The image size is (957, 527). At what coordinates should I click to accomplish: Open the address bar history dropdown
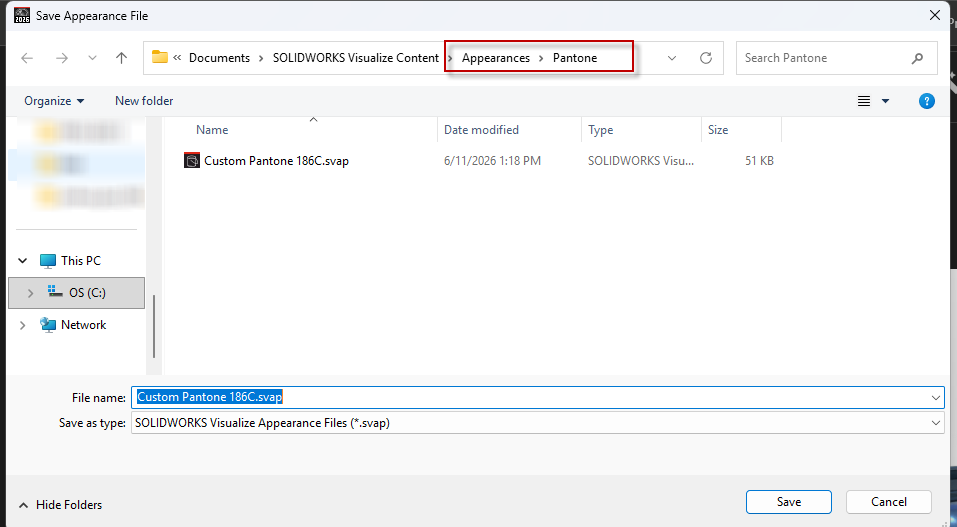(672, 58)
